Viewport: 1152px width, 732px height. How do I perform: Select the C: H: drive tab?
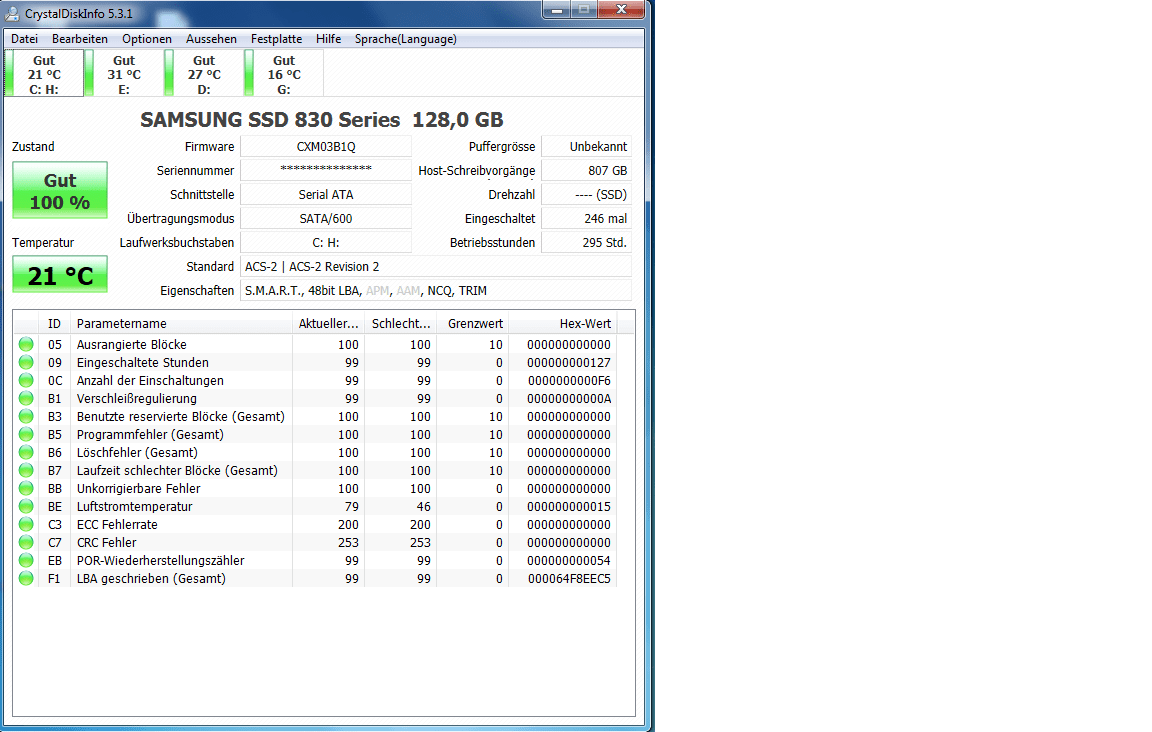click(44, 73)
